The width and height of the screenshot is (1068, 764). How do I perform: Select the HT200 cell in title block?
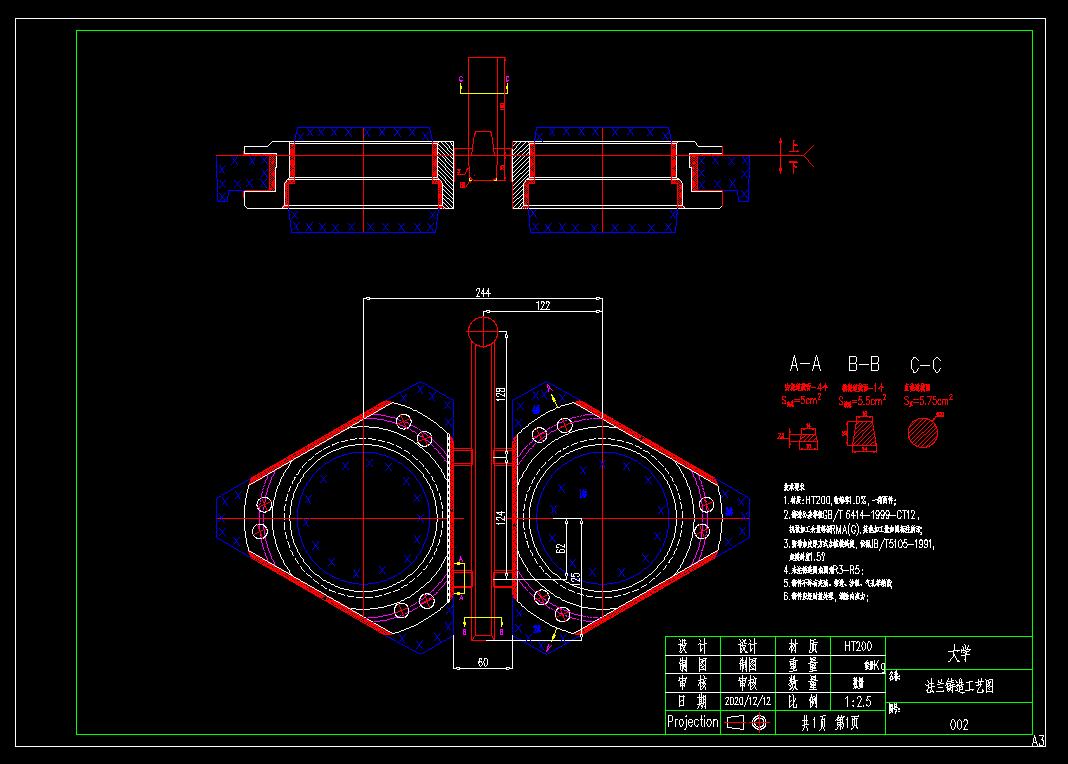(858, 646)
